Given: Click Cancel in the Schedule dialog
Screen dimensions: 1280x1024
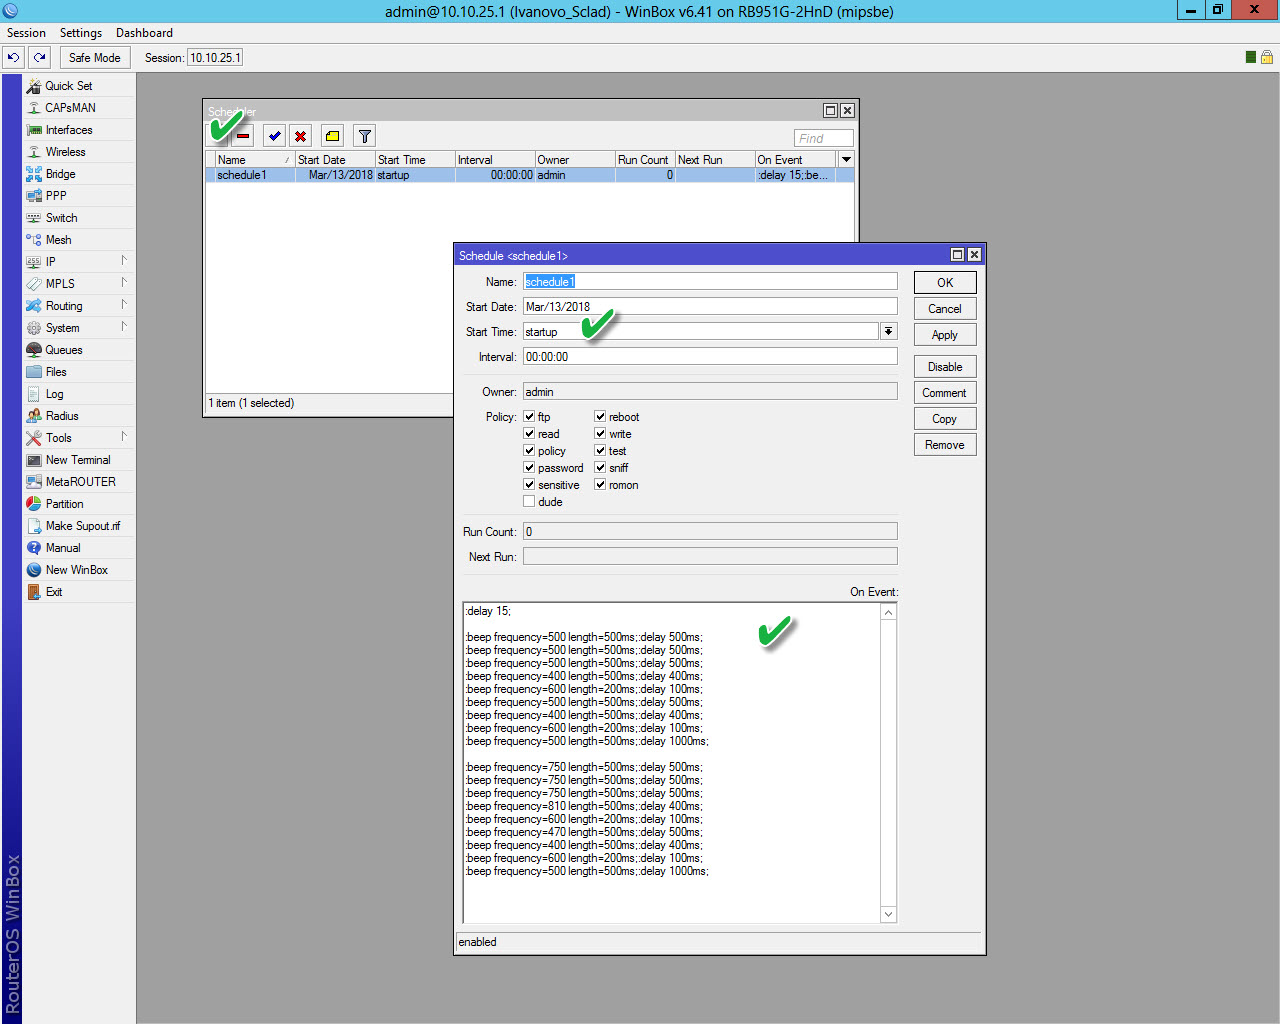Looking at the screenshot, I should 945,309.
